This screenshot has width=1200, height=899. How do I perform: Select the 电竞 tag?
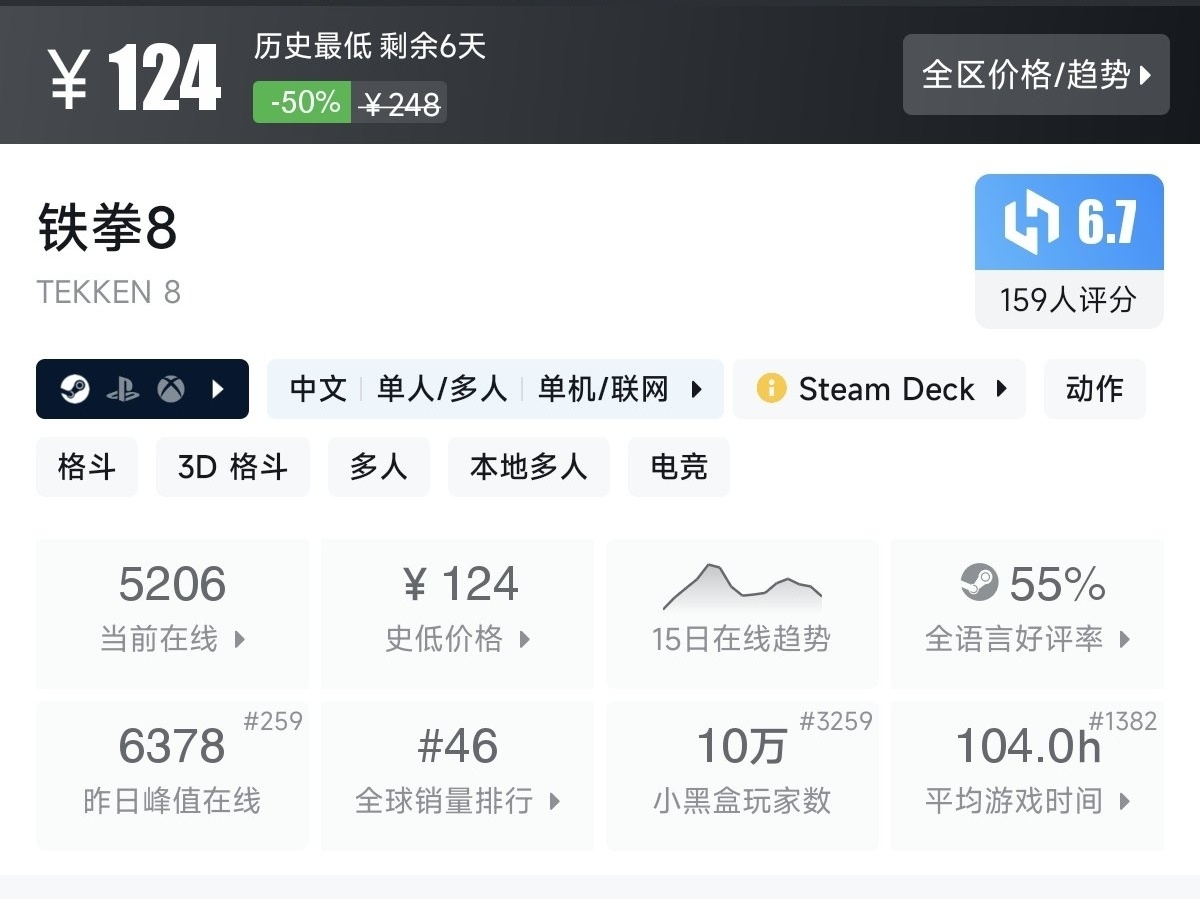point(678,467)
